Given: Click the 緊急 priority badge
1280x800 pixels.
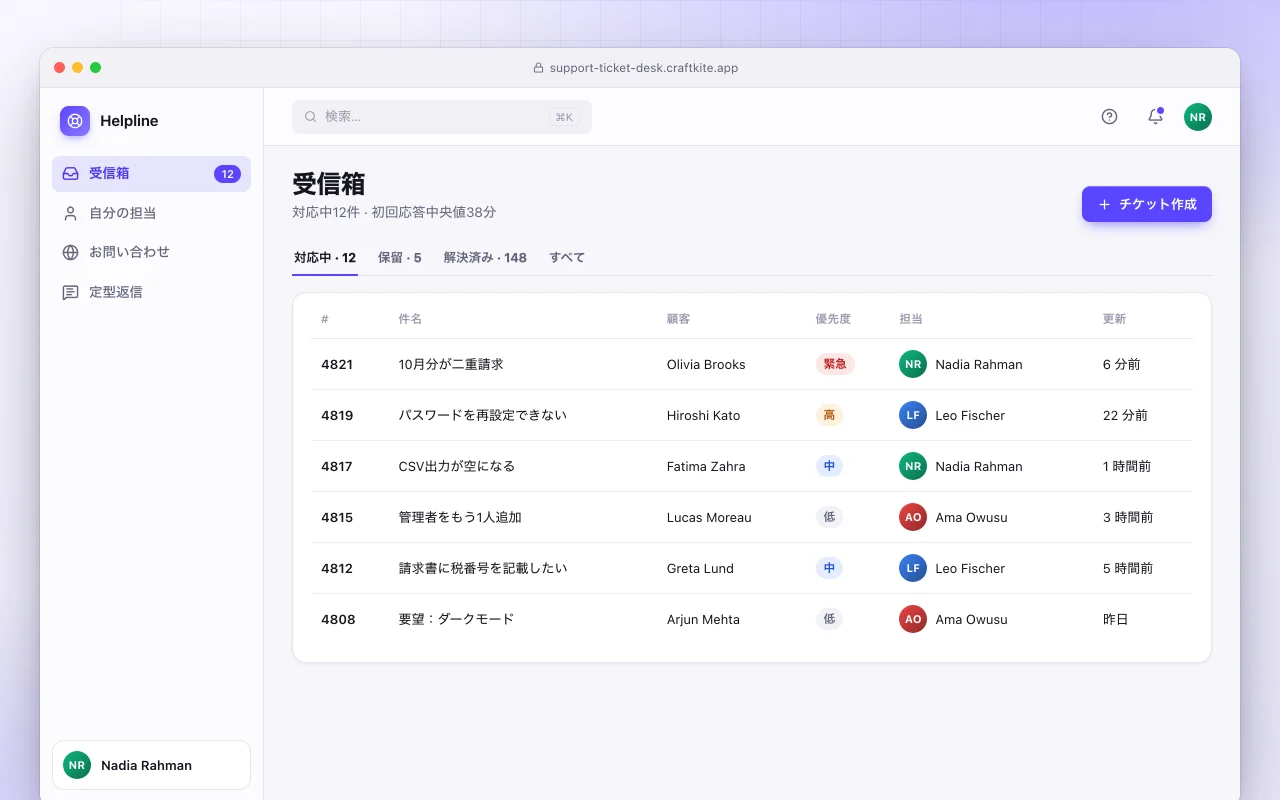Looking at the screenshot, I should (x=835, y=364).
